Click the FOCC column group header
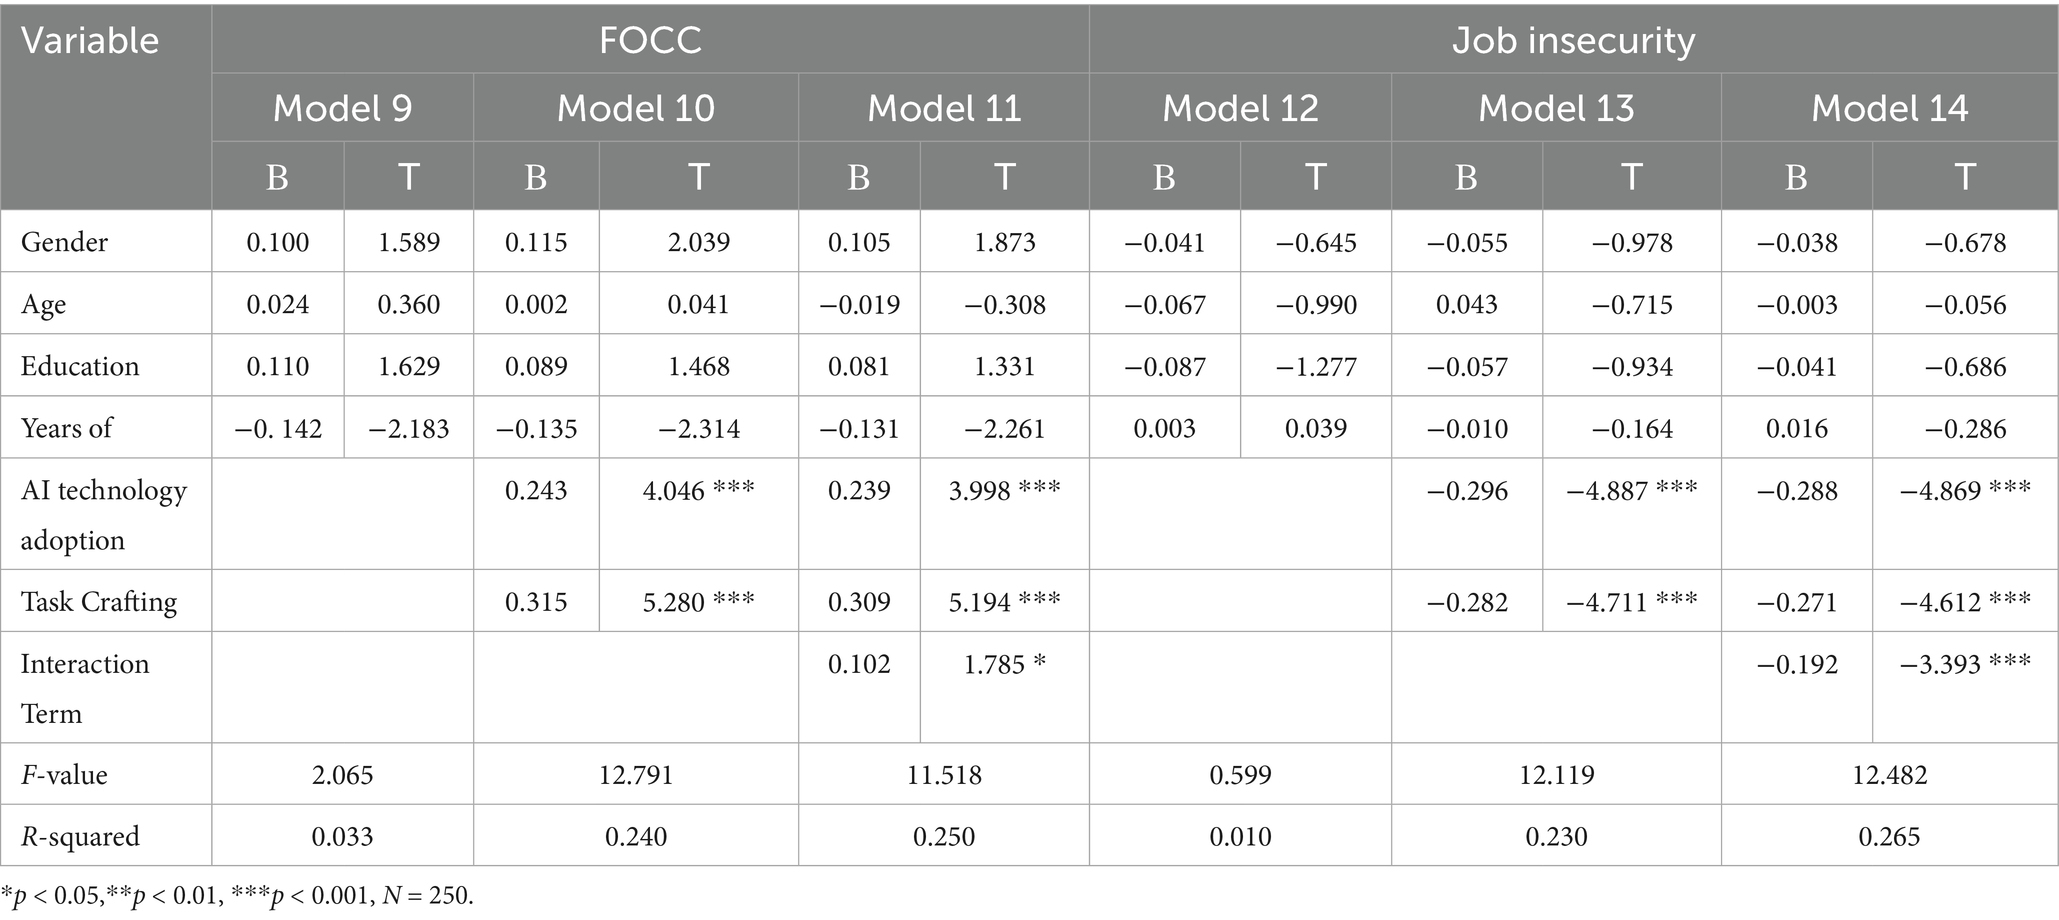Screen dimensions: 2059x920 (x=650, y=40)
